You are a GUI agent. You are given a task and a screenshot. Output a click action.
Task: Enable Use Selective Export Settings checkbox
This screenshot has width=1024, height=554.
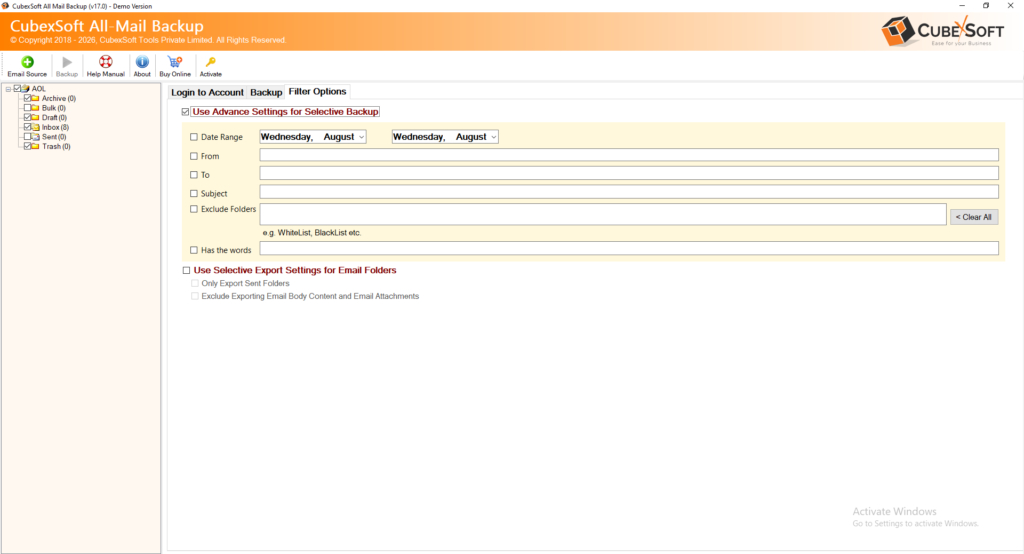(187, 270)
